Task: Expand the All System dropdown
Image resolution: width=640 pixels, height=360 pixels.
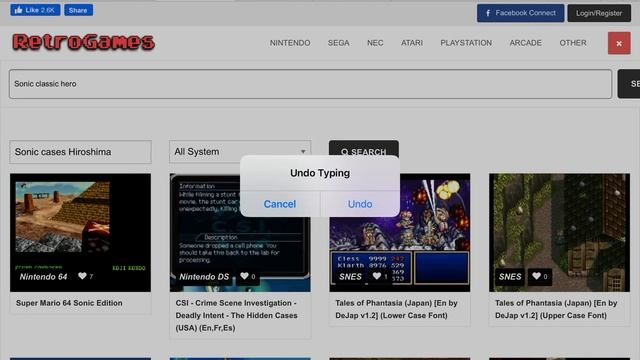Action: click(x=240, y=152)
